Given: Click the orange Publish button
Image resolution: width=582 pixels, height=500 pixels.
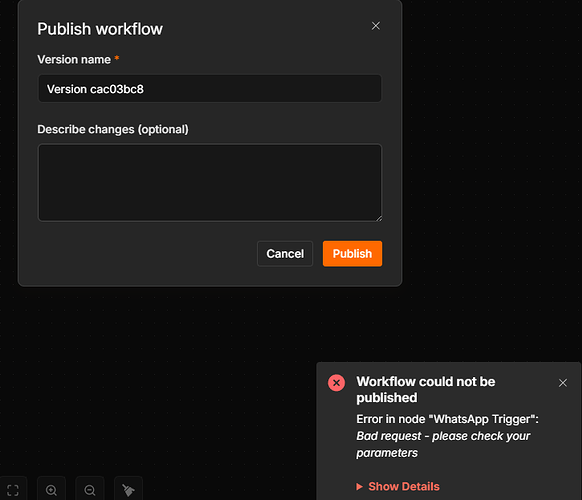Looking at the screenshot, I should 352,254.
